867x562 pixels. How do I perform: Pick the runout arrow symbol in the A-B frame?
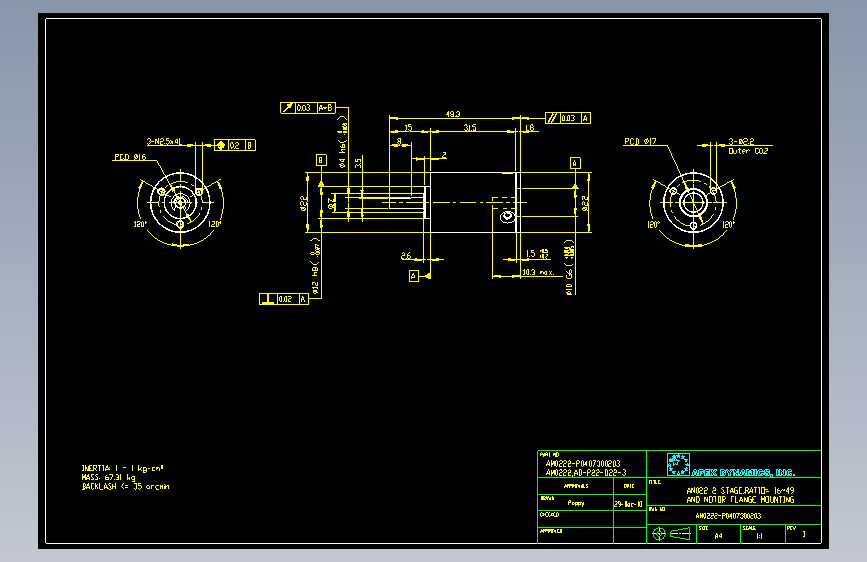click(287, 108)
